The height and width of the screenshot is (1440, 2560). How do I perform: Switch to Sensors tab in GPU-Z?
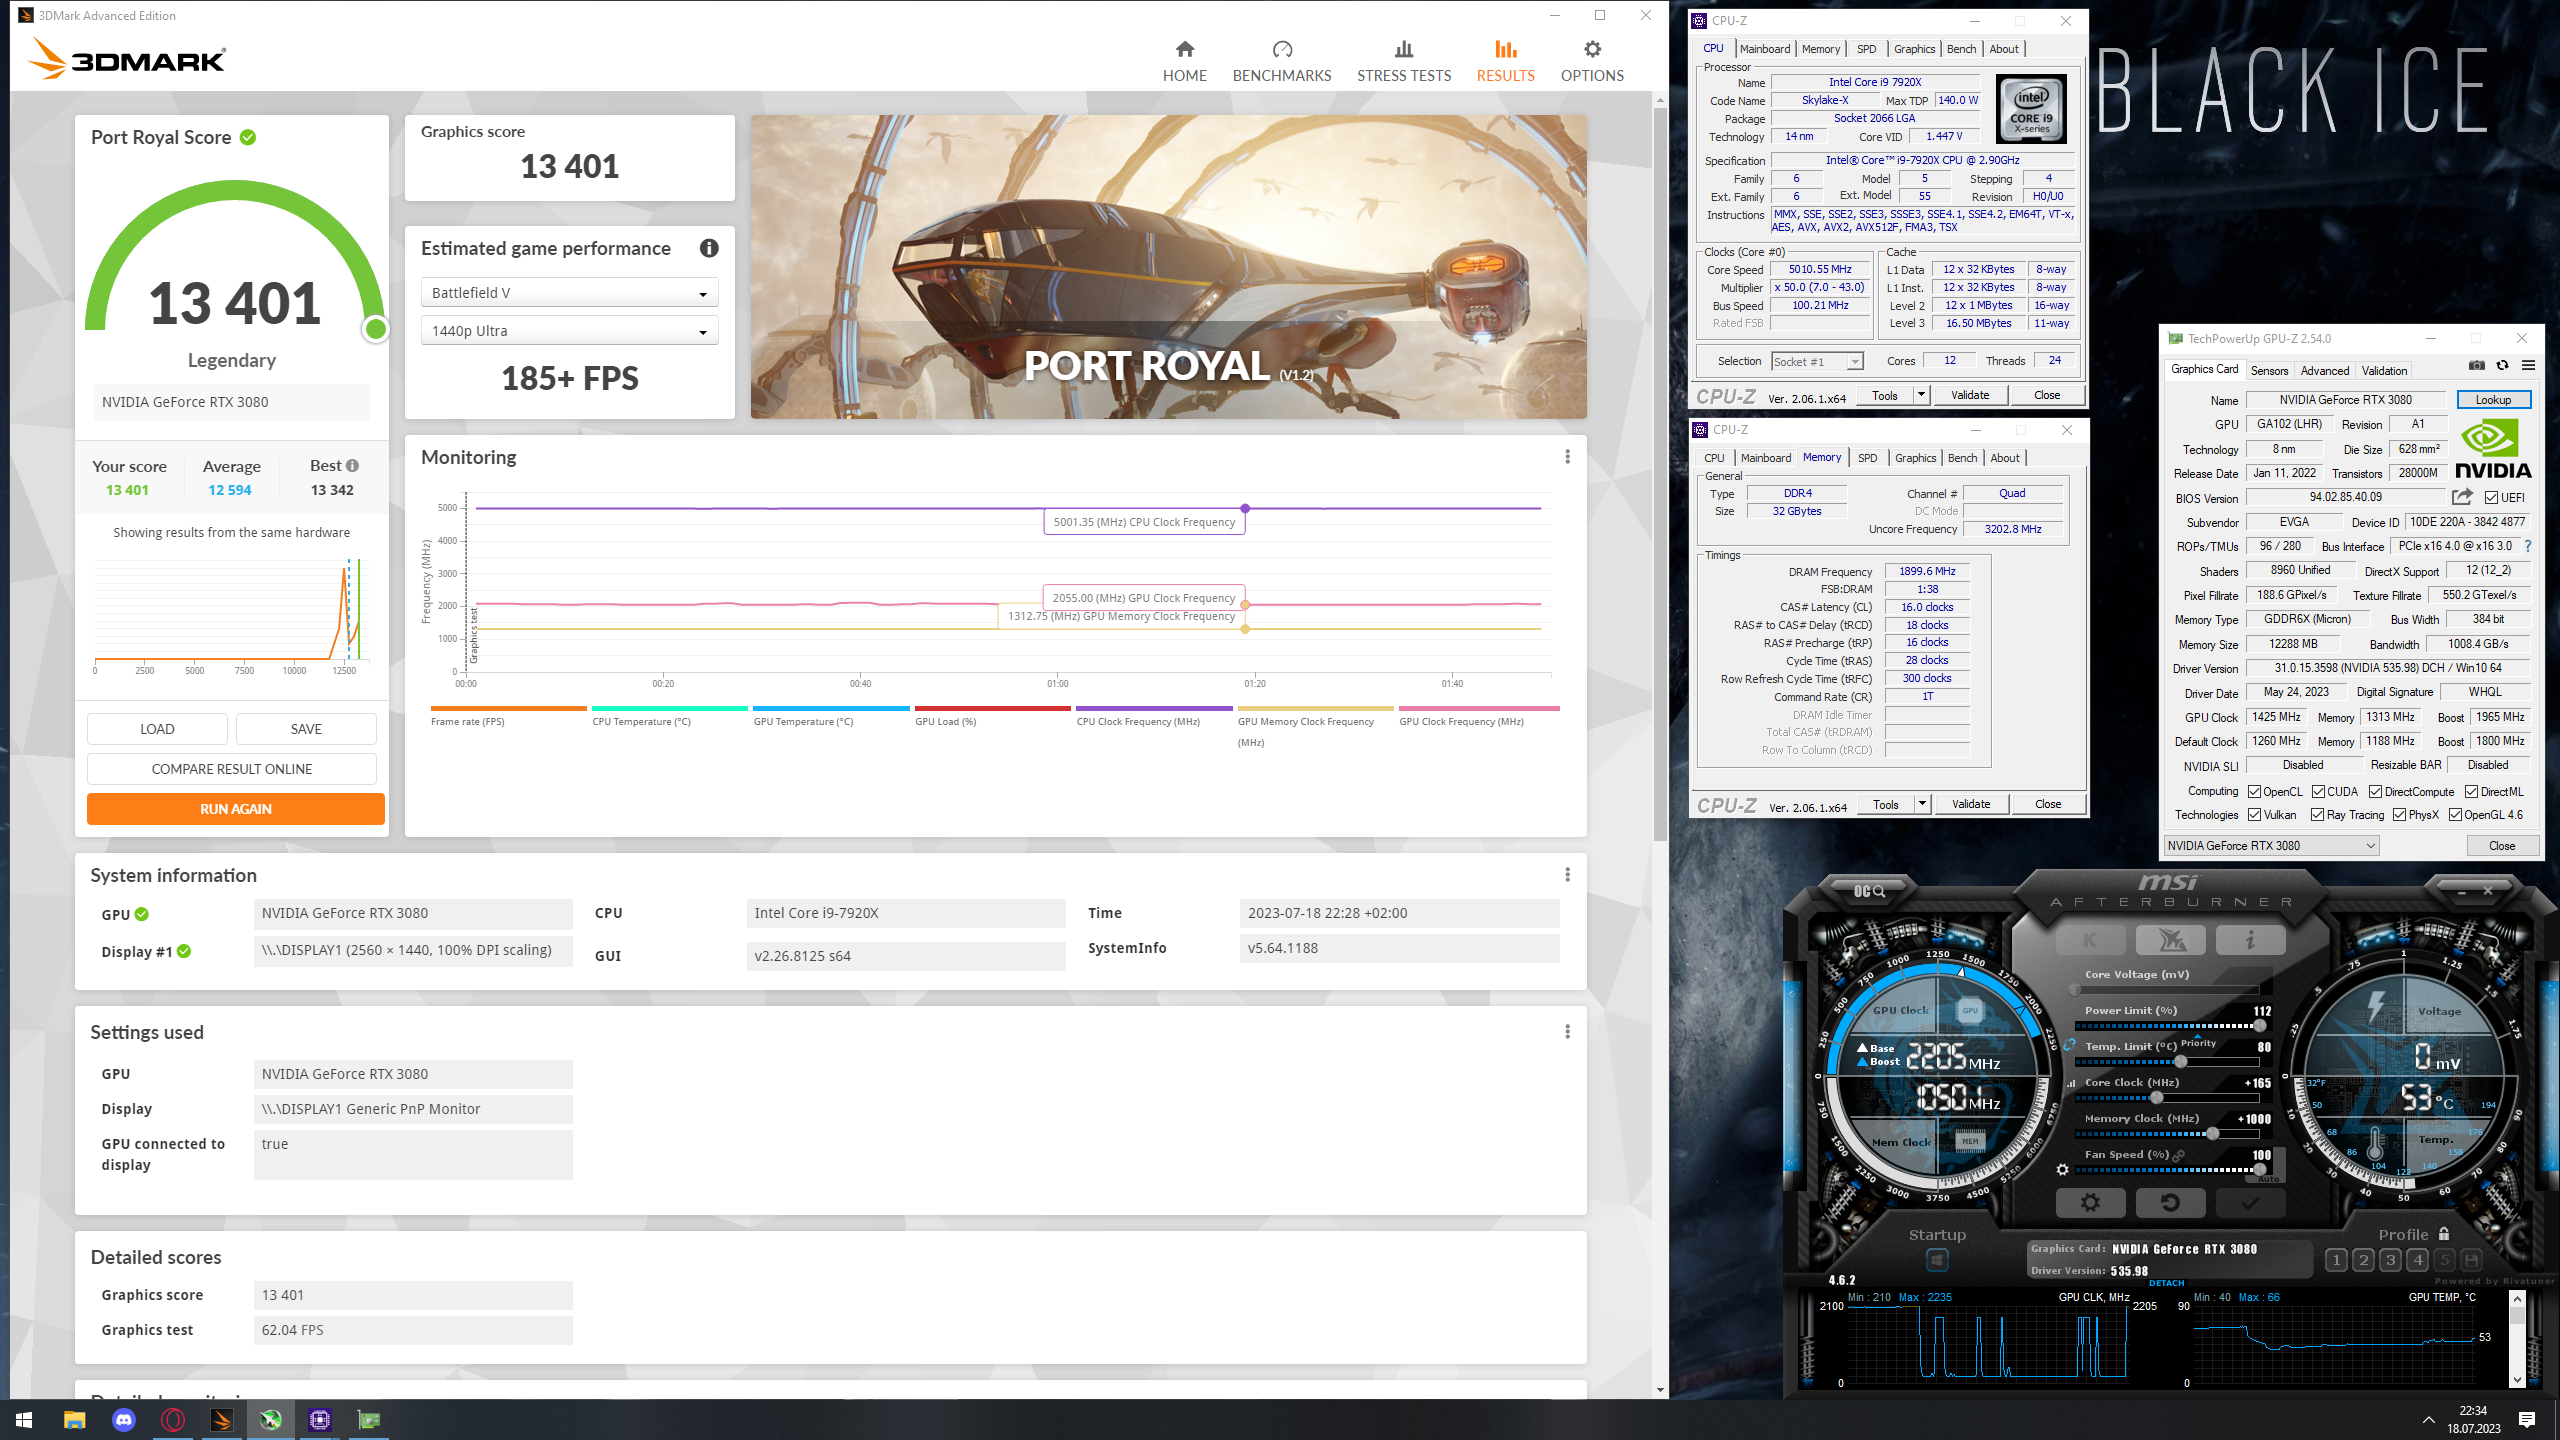click(2269, 371)
